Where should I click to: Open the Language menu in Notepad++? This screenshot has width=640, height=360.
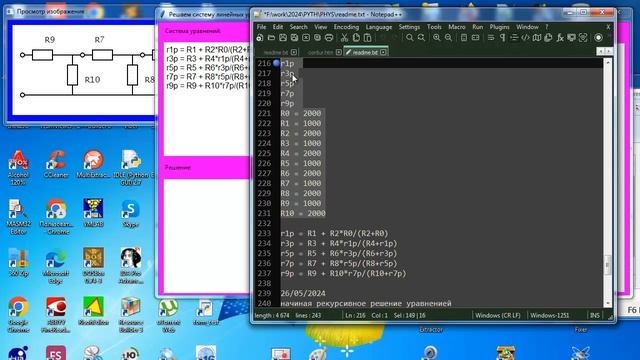378,27
